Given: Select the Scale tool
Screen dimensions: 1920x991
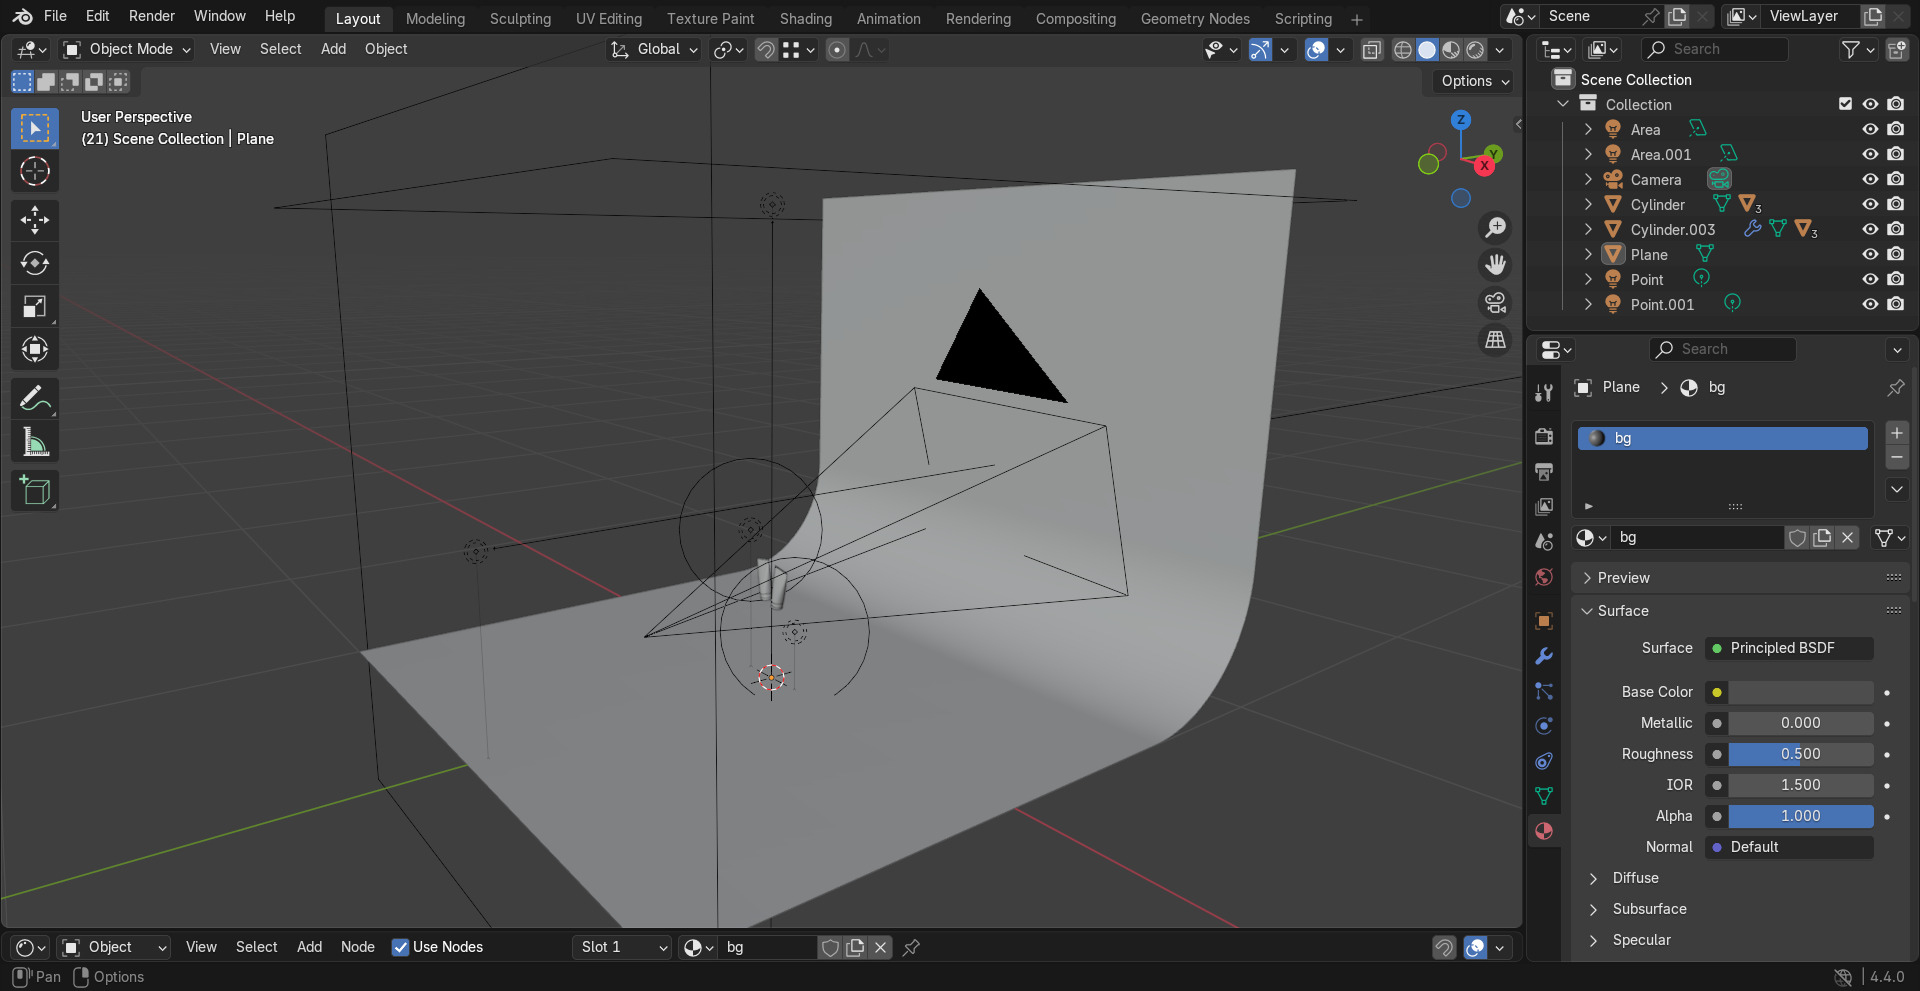Looking at the screenshot, I should 35,306.
